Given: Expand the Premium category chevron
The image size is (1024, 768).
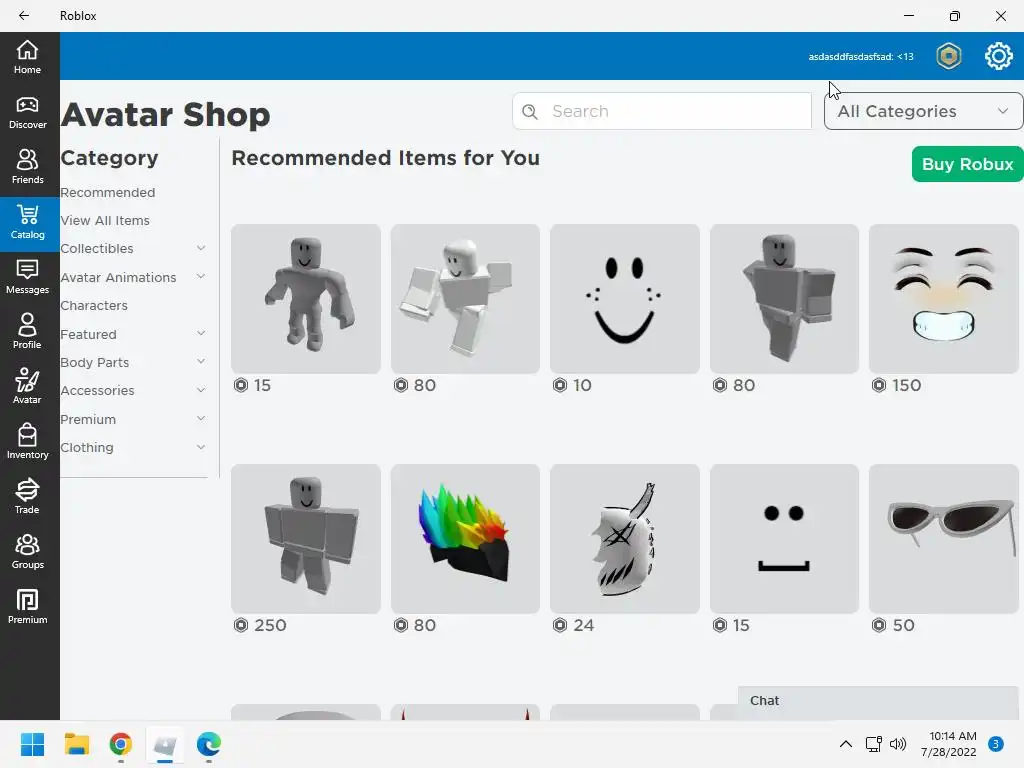Looking at the screenshot, I should pos(201,418).
